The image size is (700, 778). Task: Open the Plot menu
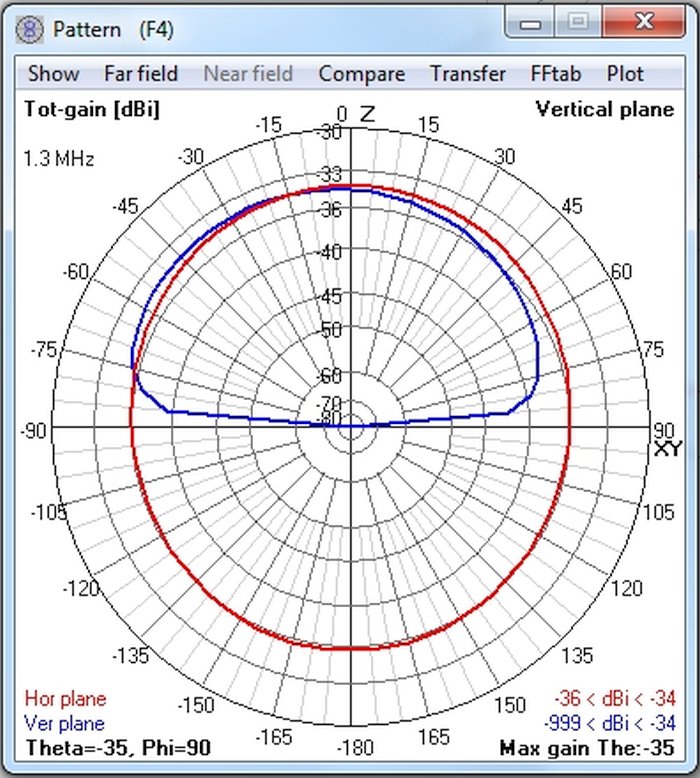tap(625, 74)
